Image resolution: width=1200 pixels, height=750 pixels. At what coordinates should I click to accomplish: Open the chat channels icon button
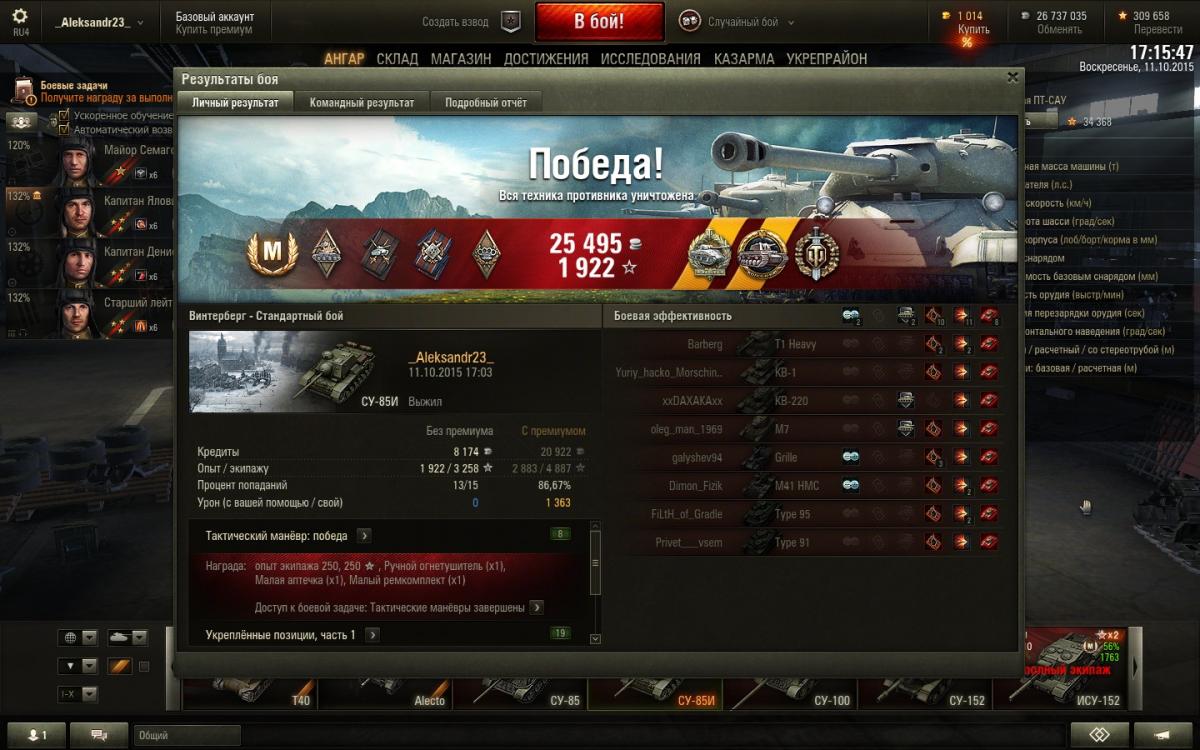point(100,734)
